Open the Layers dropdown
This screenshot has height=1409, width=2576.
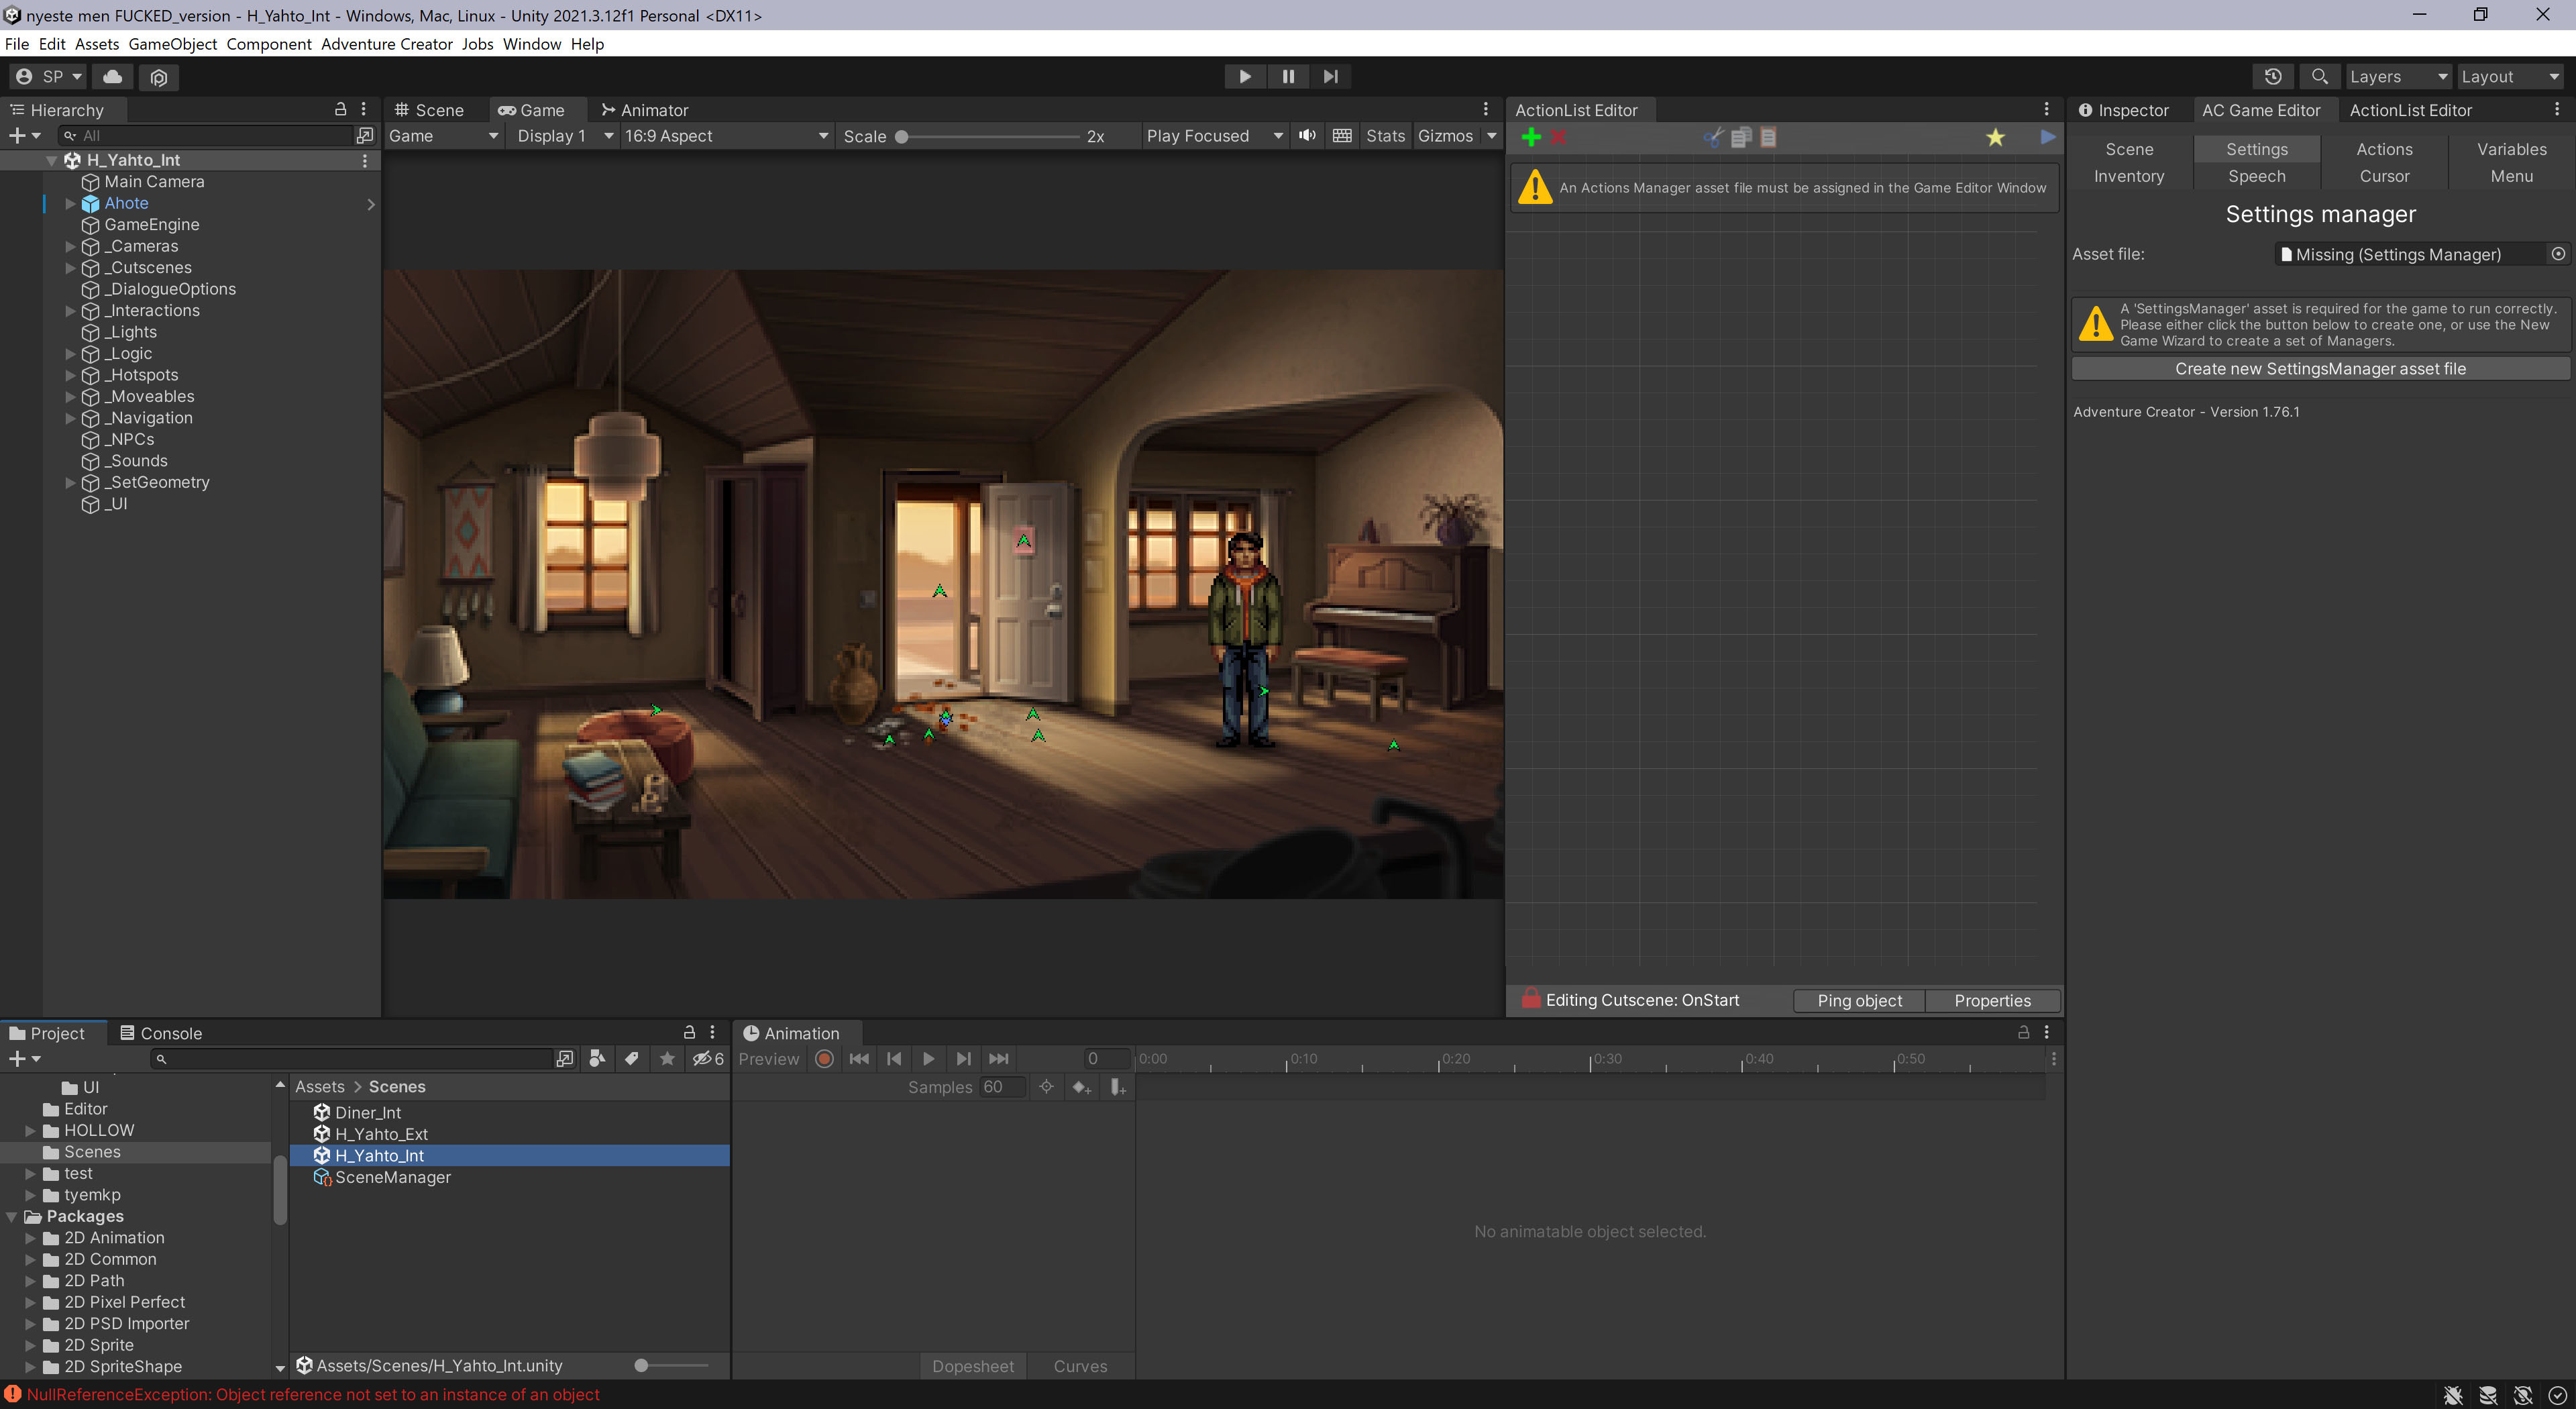(2398, 77)
